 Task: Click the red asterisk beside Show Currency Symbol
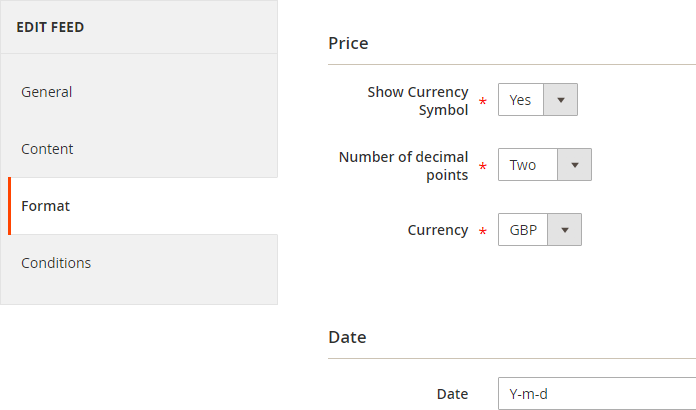[x=483, y=103]
